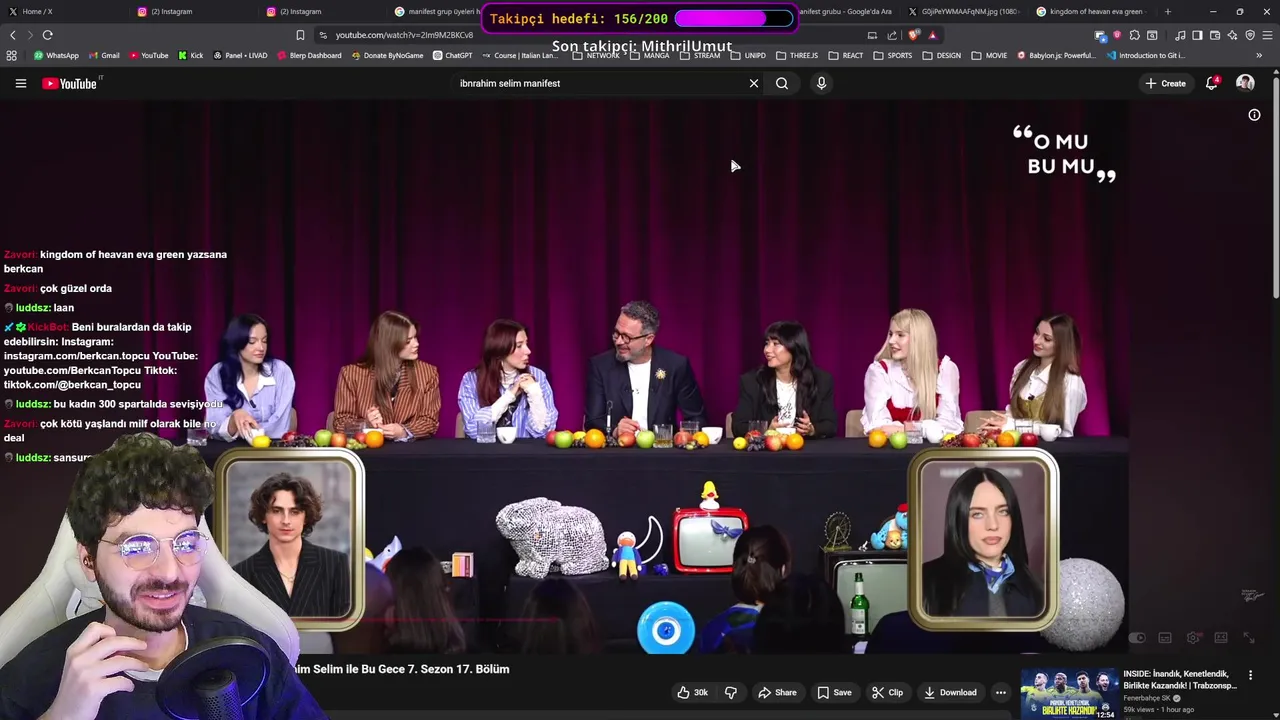Bookmark this page in the address bar
This screenshot has height=720, width=1280.
(300, 35)
